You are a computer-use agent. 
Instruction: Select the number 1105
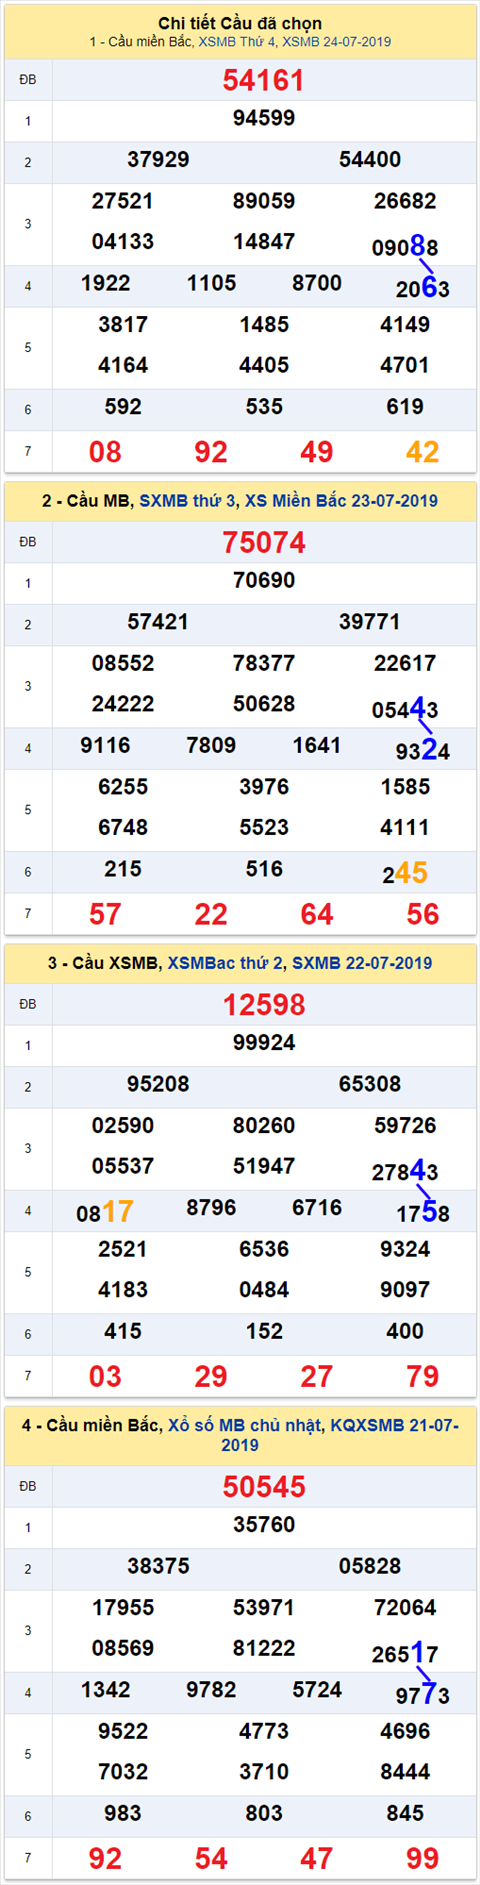(x=211, y=283)
